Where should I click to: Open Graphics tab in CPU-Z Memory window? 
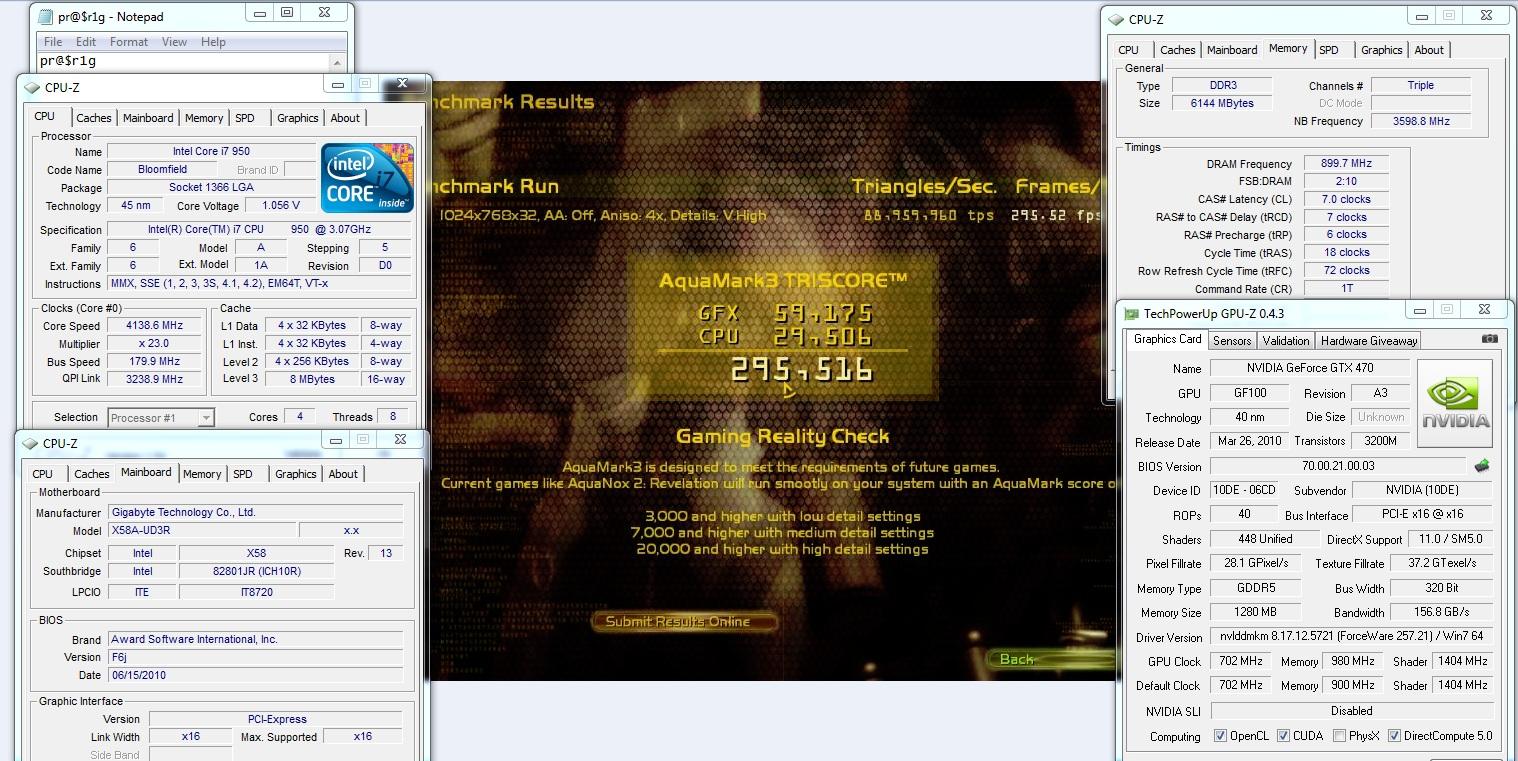(1382, 50)
